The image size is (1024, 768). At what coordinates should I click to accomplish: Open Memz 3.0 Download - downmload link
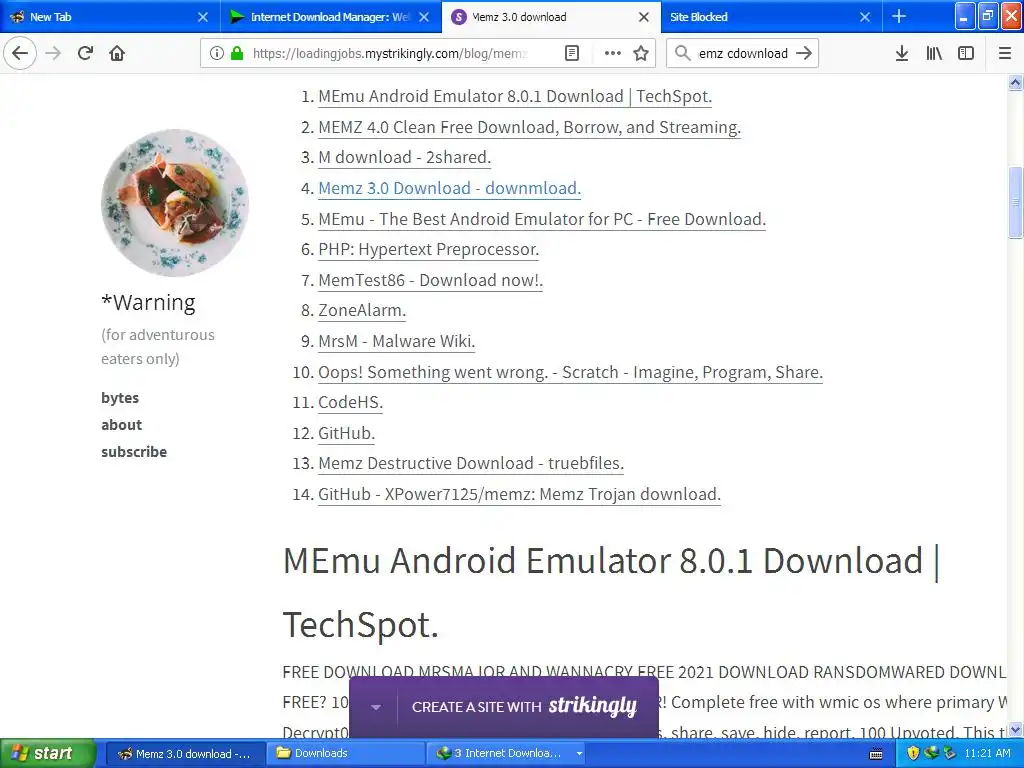[449, 188]
